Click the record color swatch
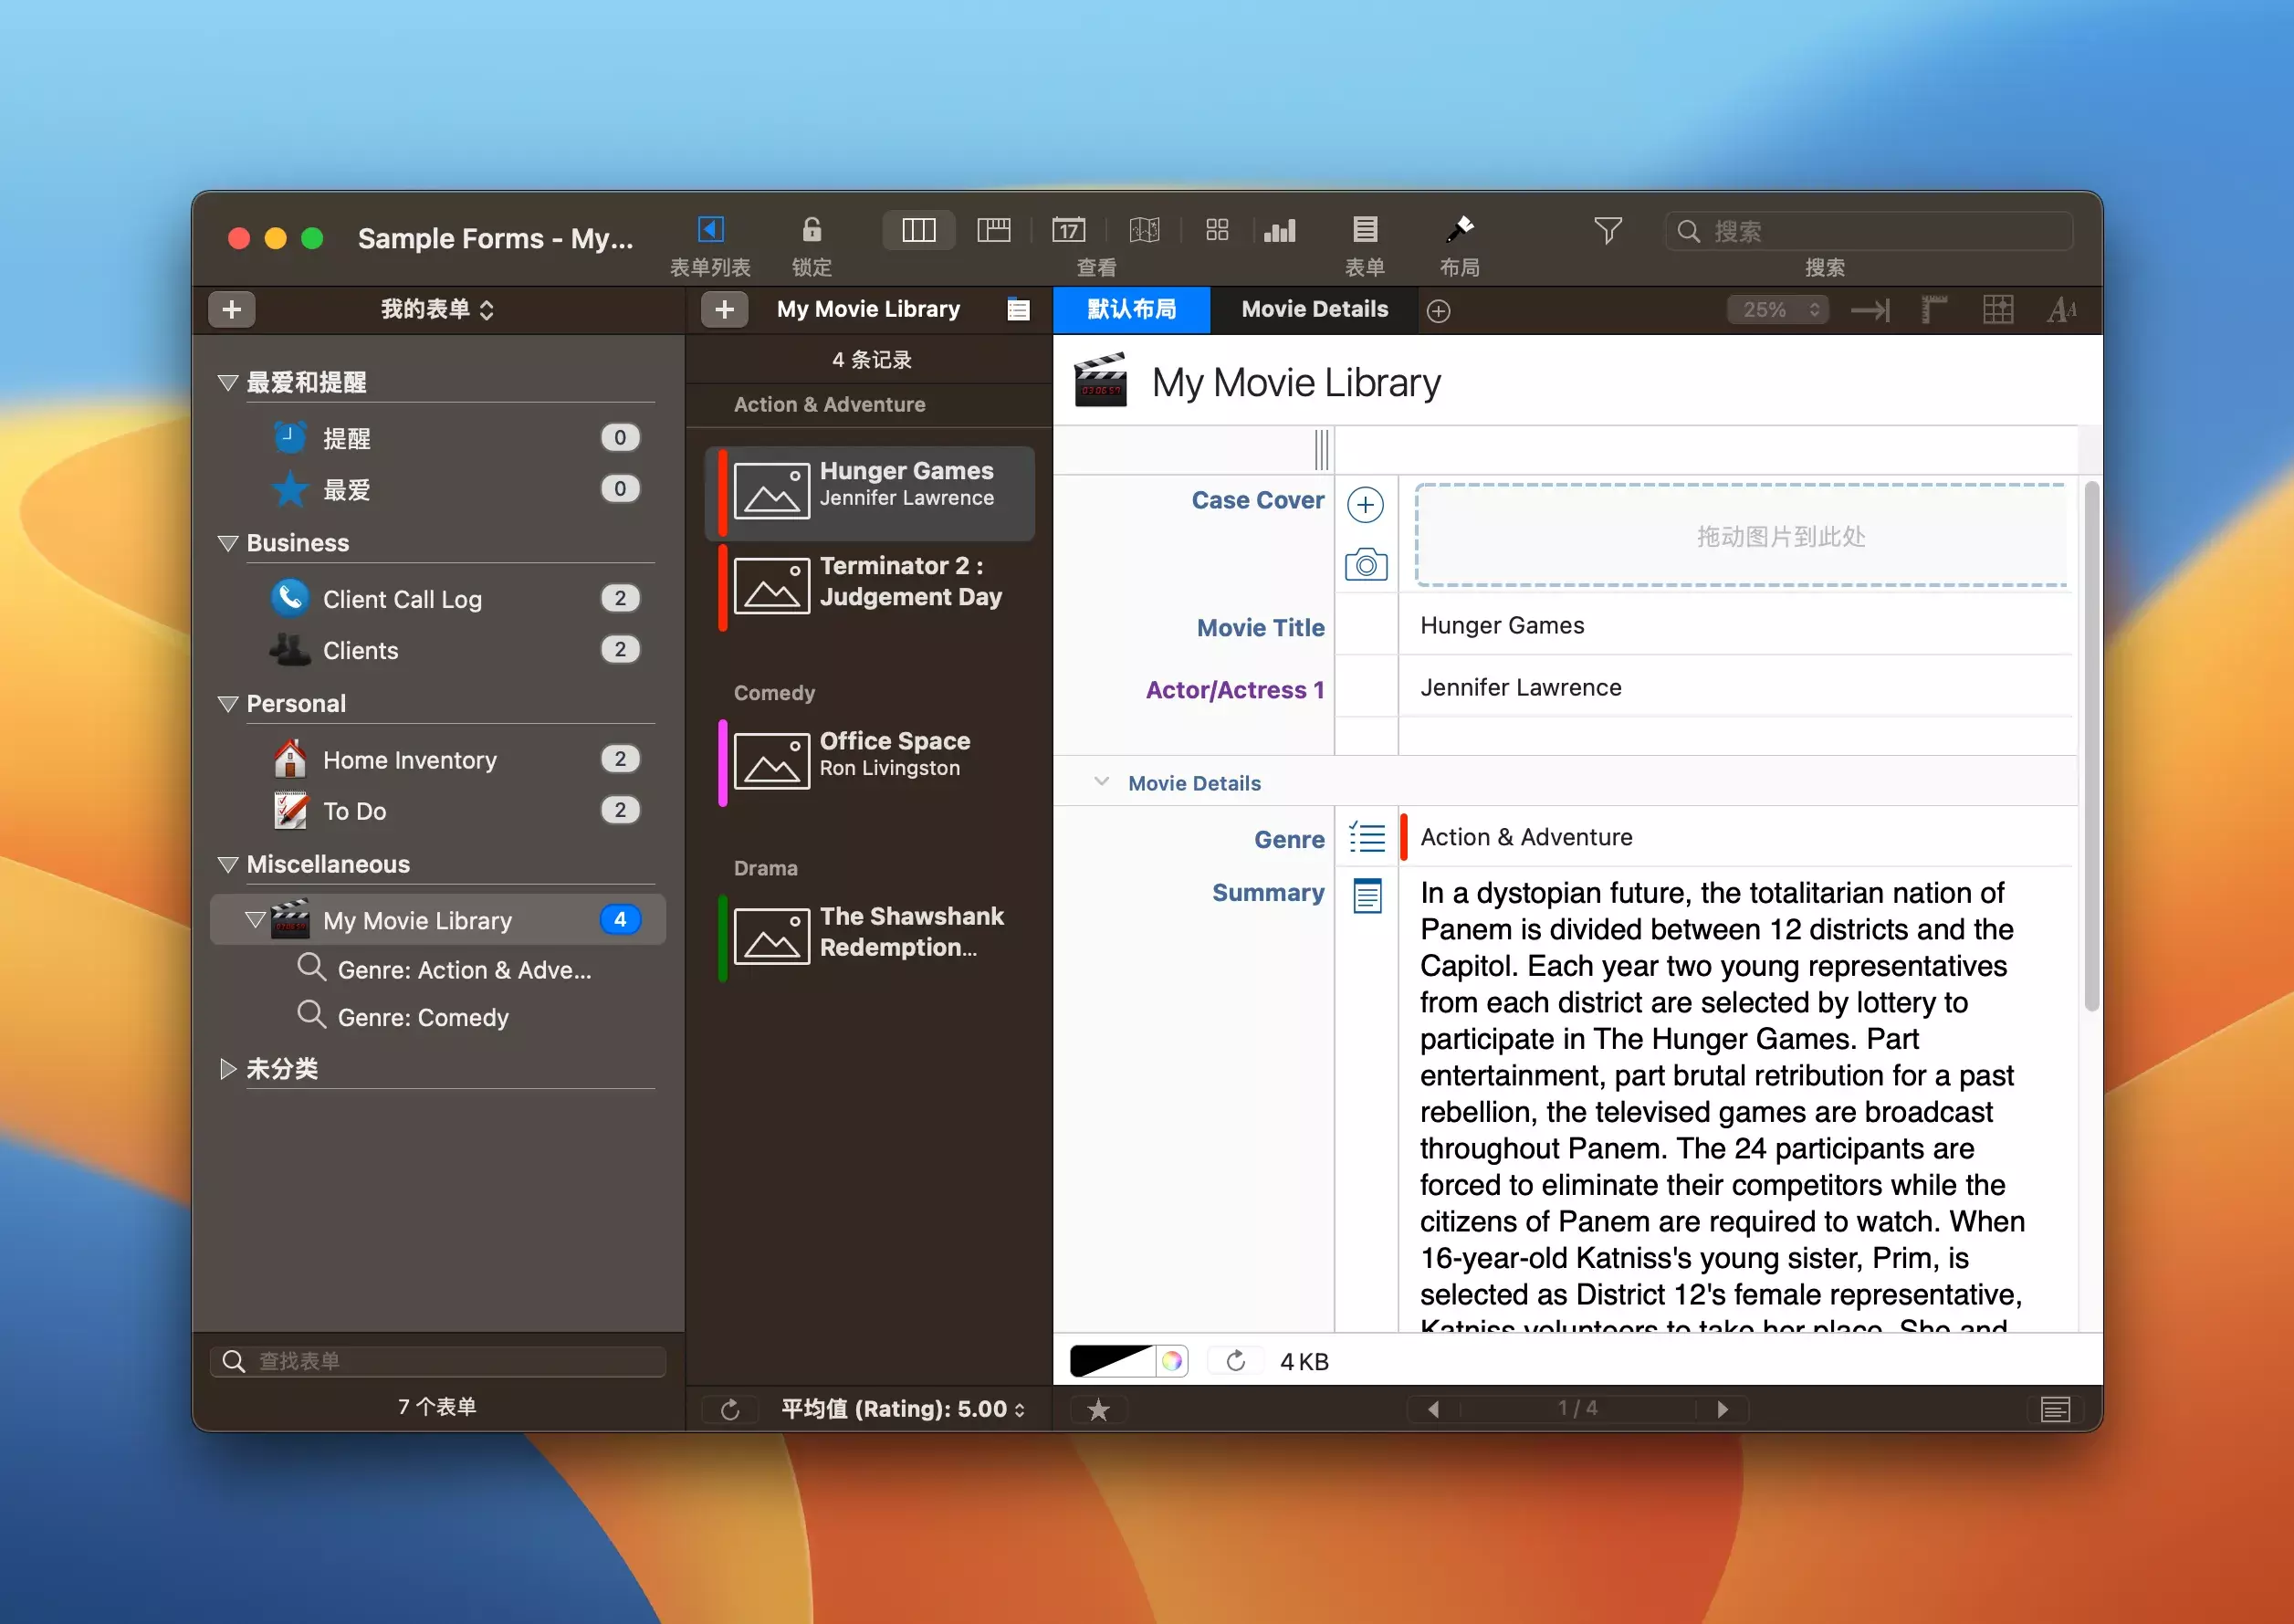2294x1624 pixels. (1110, 1361)
